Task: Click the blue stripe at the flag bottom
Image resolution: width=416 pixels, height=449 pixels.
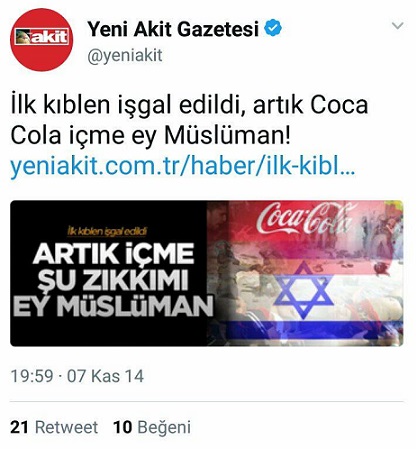Action: coord(313,328)
